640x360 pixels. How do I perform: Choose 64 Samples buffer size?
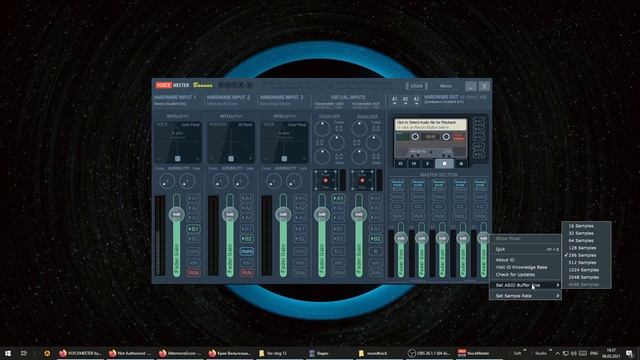pyautogui.click(x=586, y=240)
